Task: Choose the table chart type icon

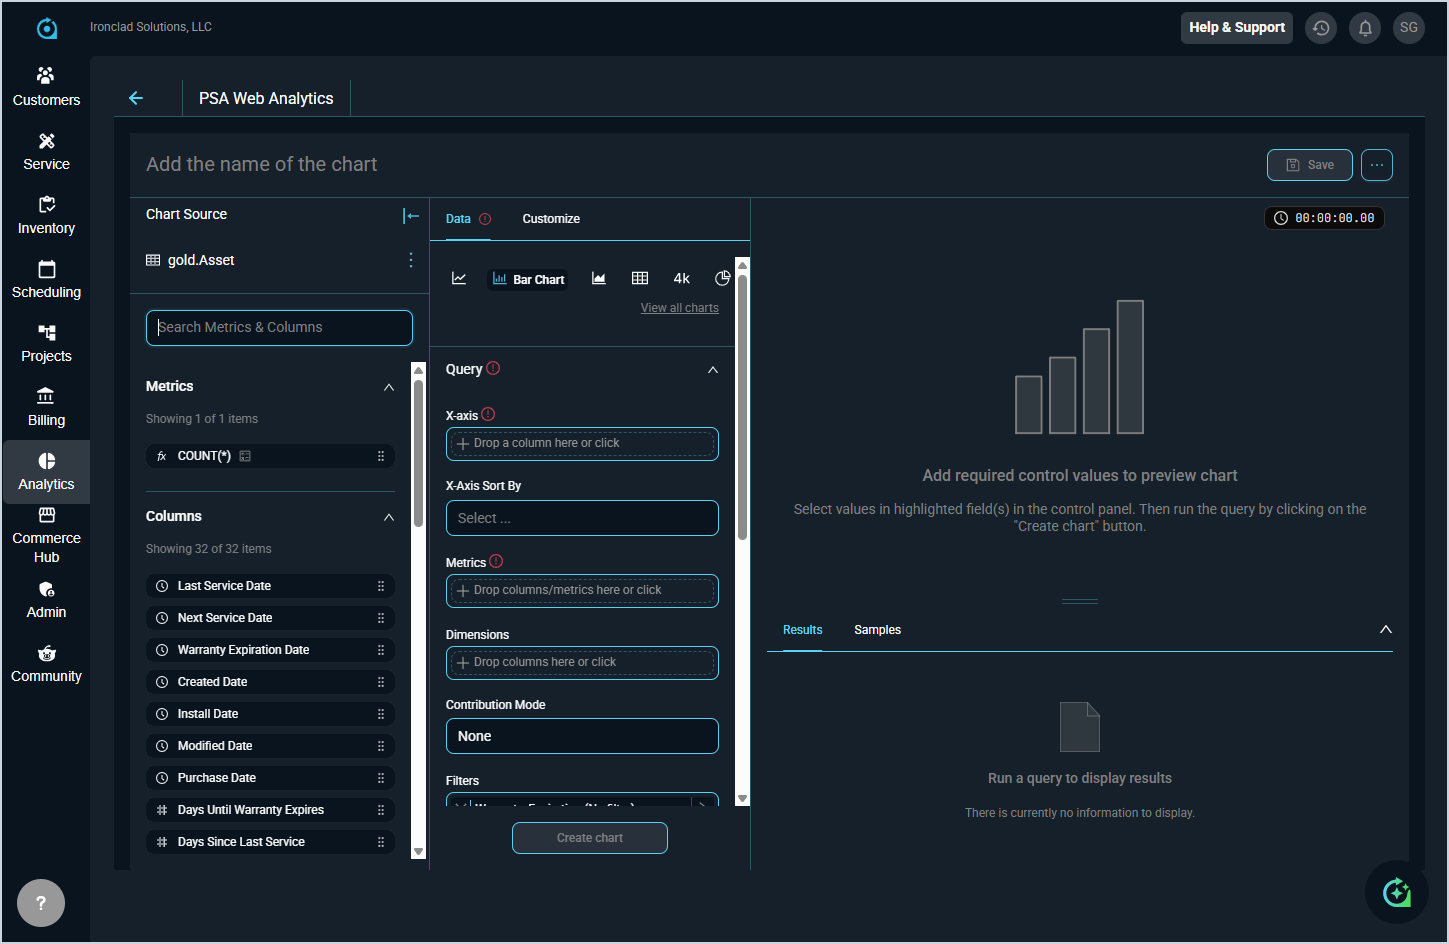Action: point(640,279)
